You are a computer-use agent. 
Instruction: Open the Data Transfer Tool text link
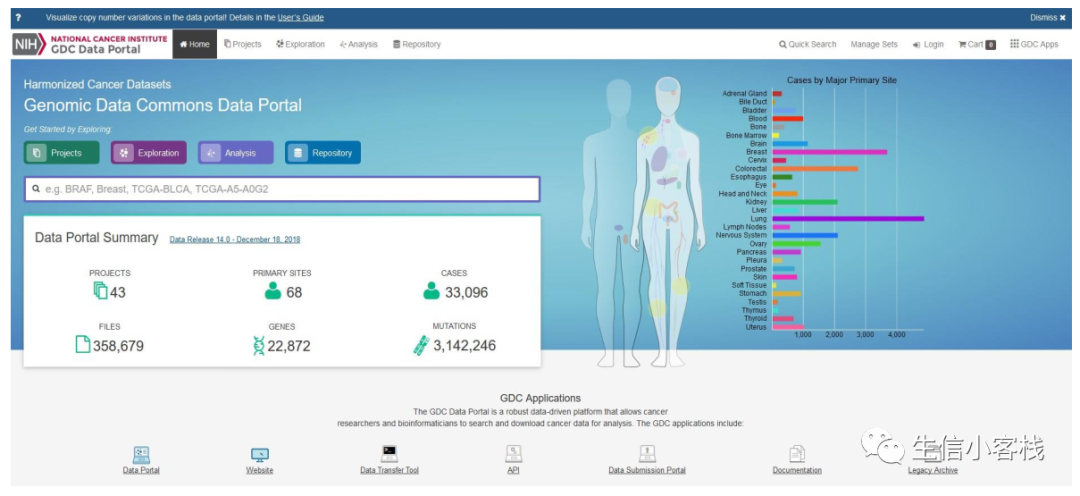[x=389, y=471]
